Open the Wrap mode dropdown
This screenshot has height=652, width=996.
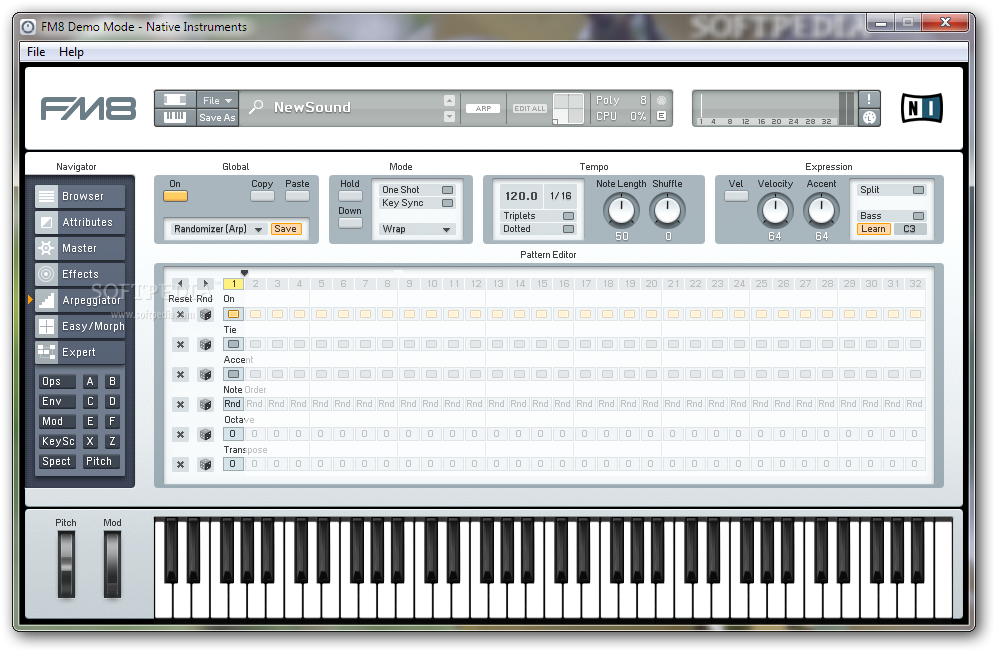[417, 229]
